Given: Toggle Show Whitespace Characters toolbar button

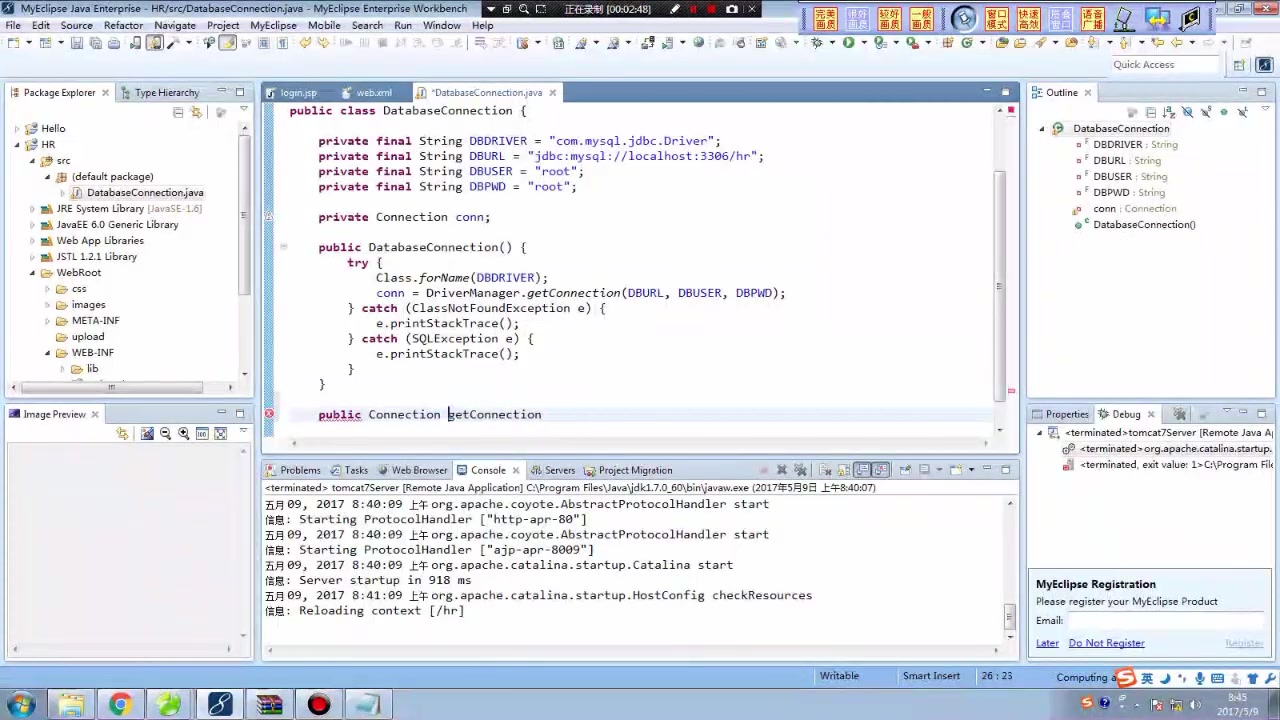Looking at the screenshot, I should click(283, 43).
